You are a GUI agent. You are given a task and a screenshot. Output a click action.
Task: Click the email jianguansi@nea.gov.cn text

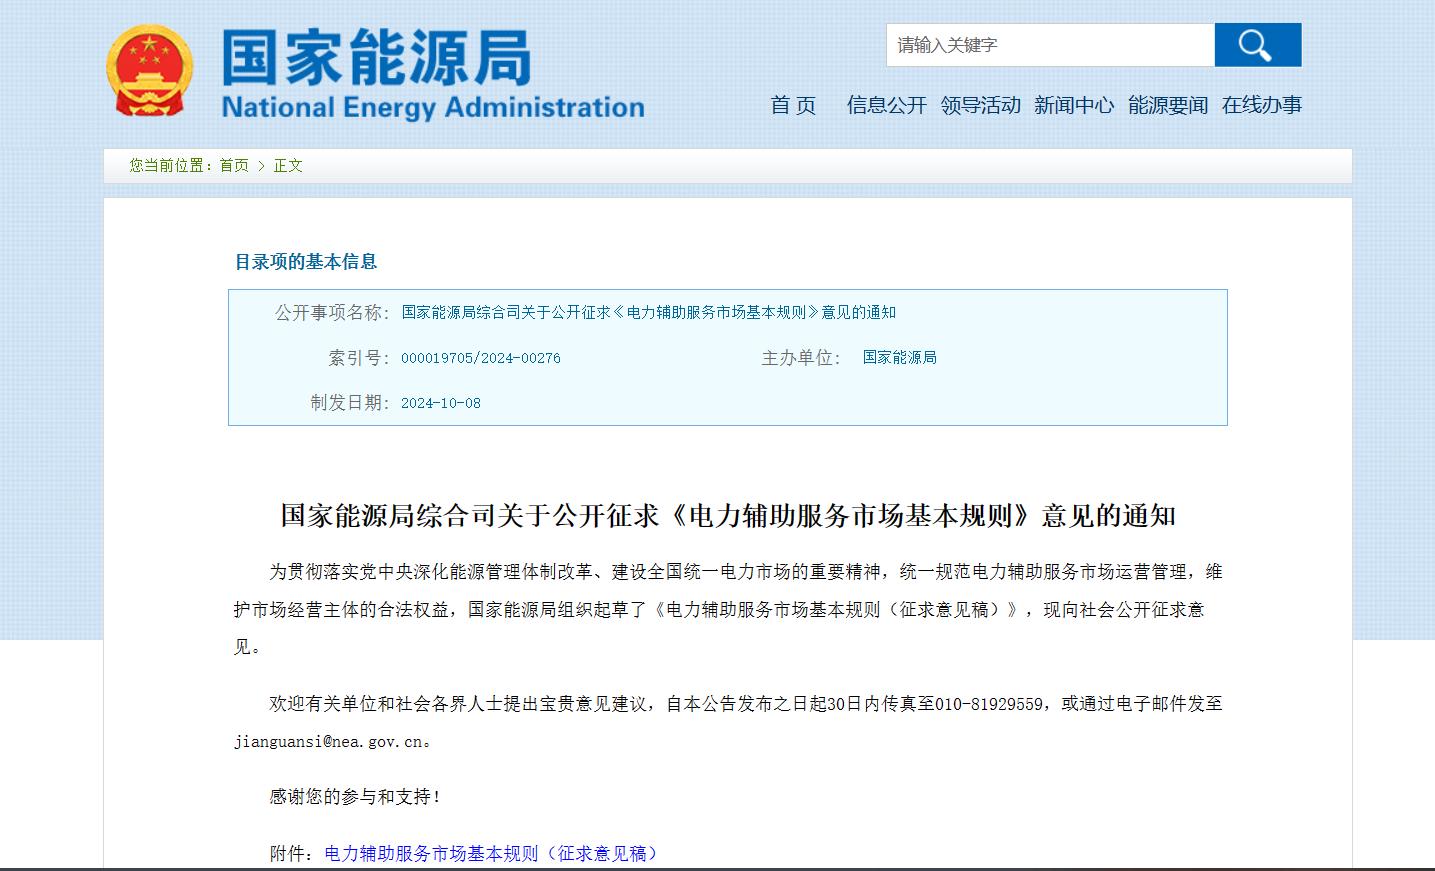(328, 742)
